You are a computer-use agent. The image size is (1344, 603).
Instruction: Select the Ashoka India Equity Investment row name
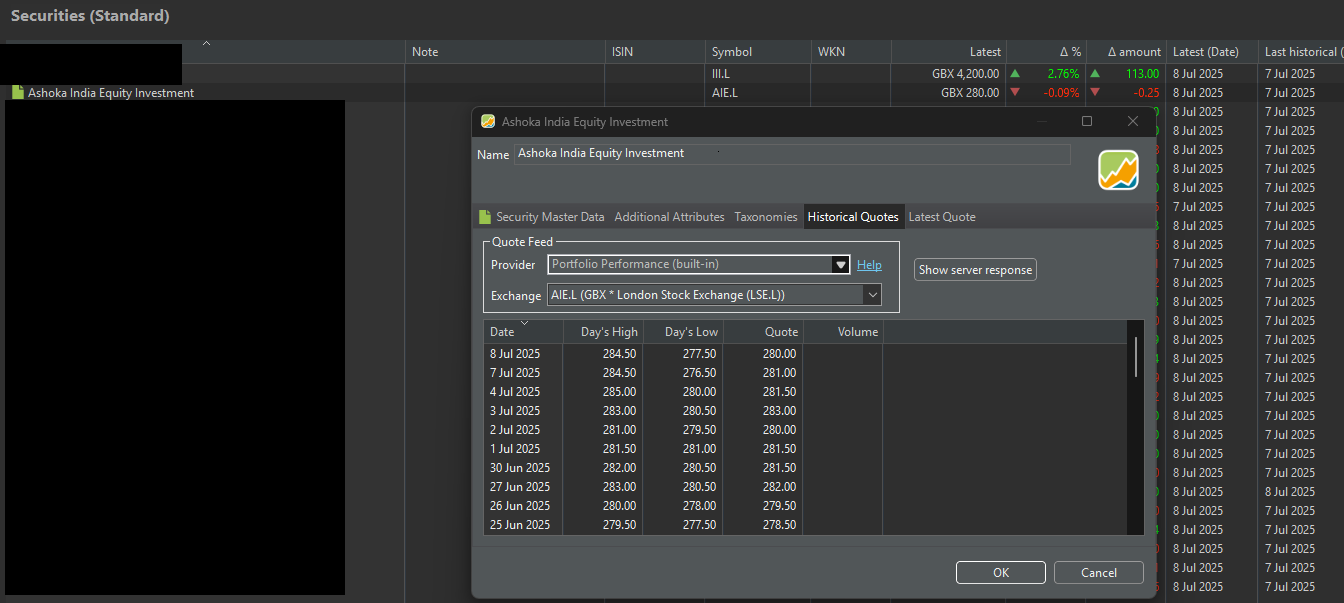tap(111, 93)
